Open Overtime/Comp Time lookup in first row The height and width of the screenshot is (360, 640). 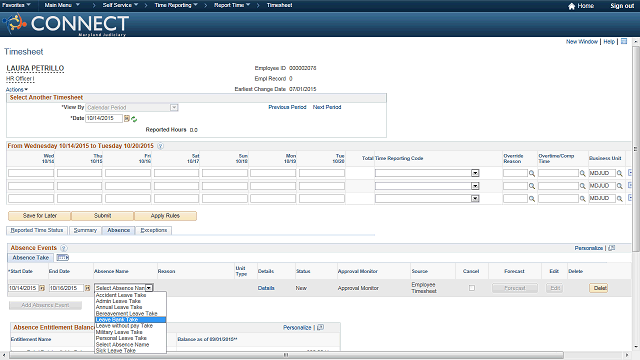pos(582,173)
